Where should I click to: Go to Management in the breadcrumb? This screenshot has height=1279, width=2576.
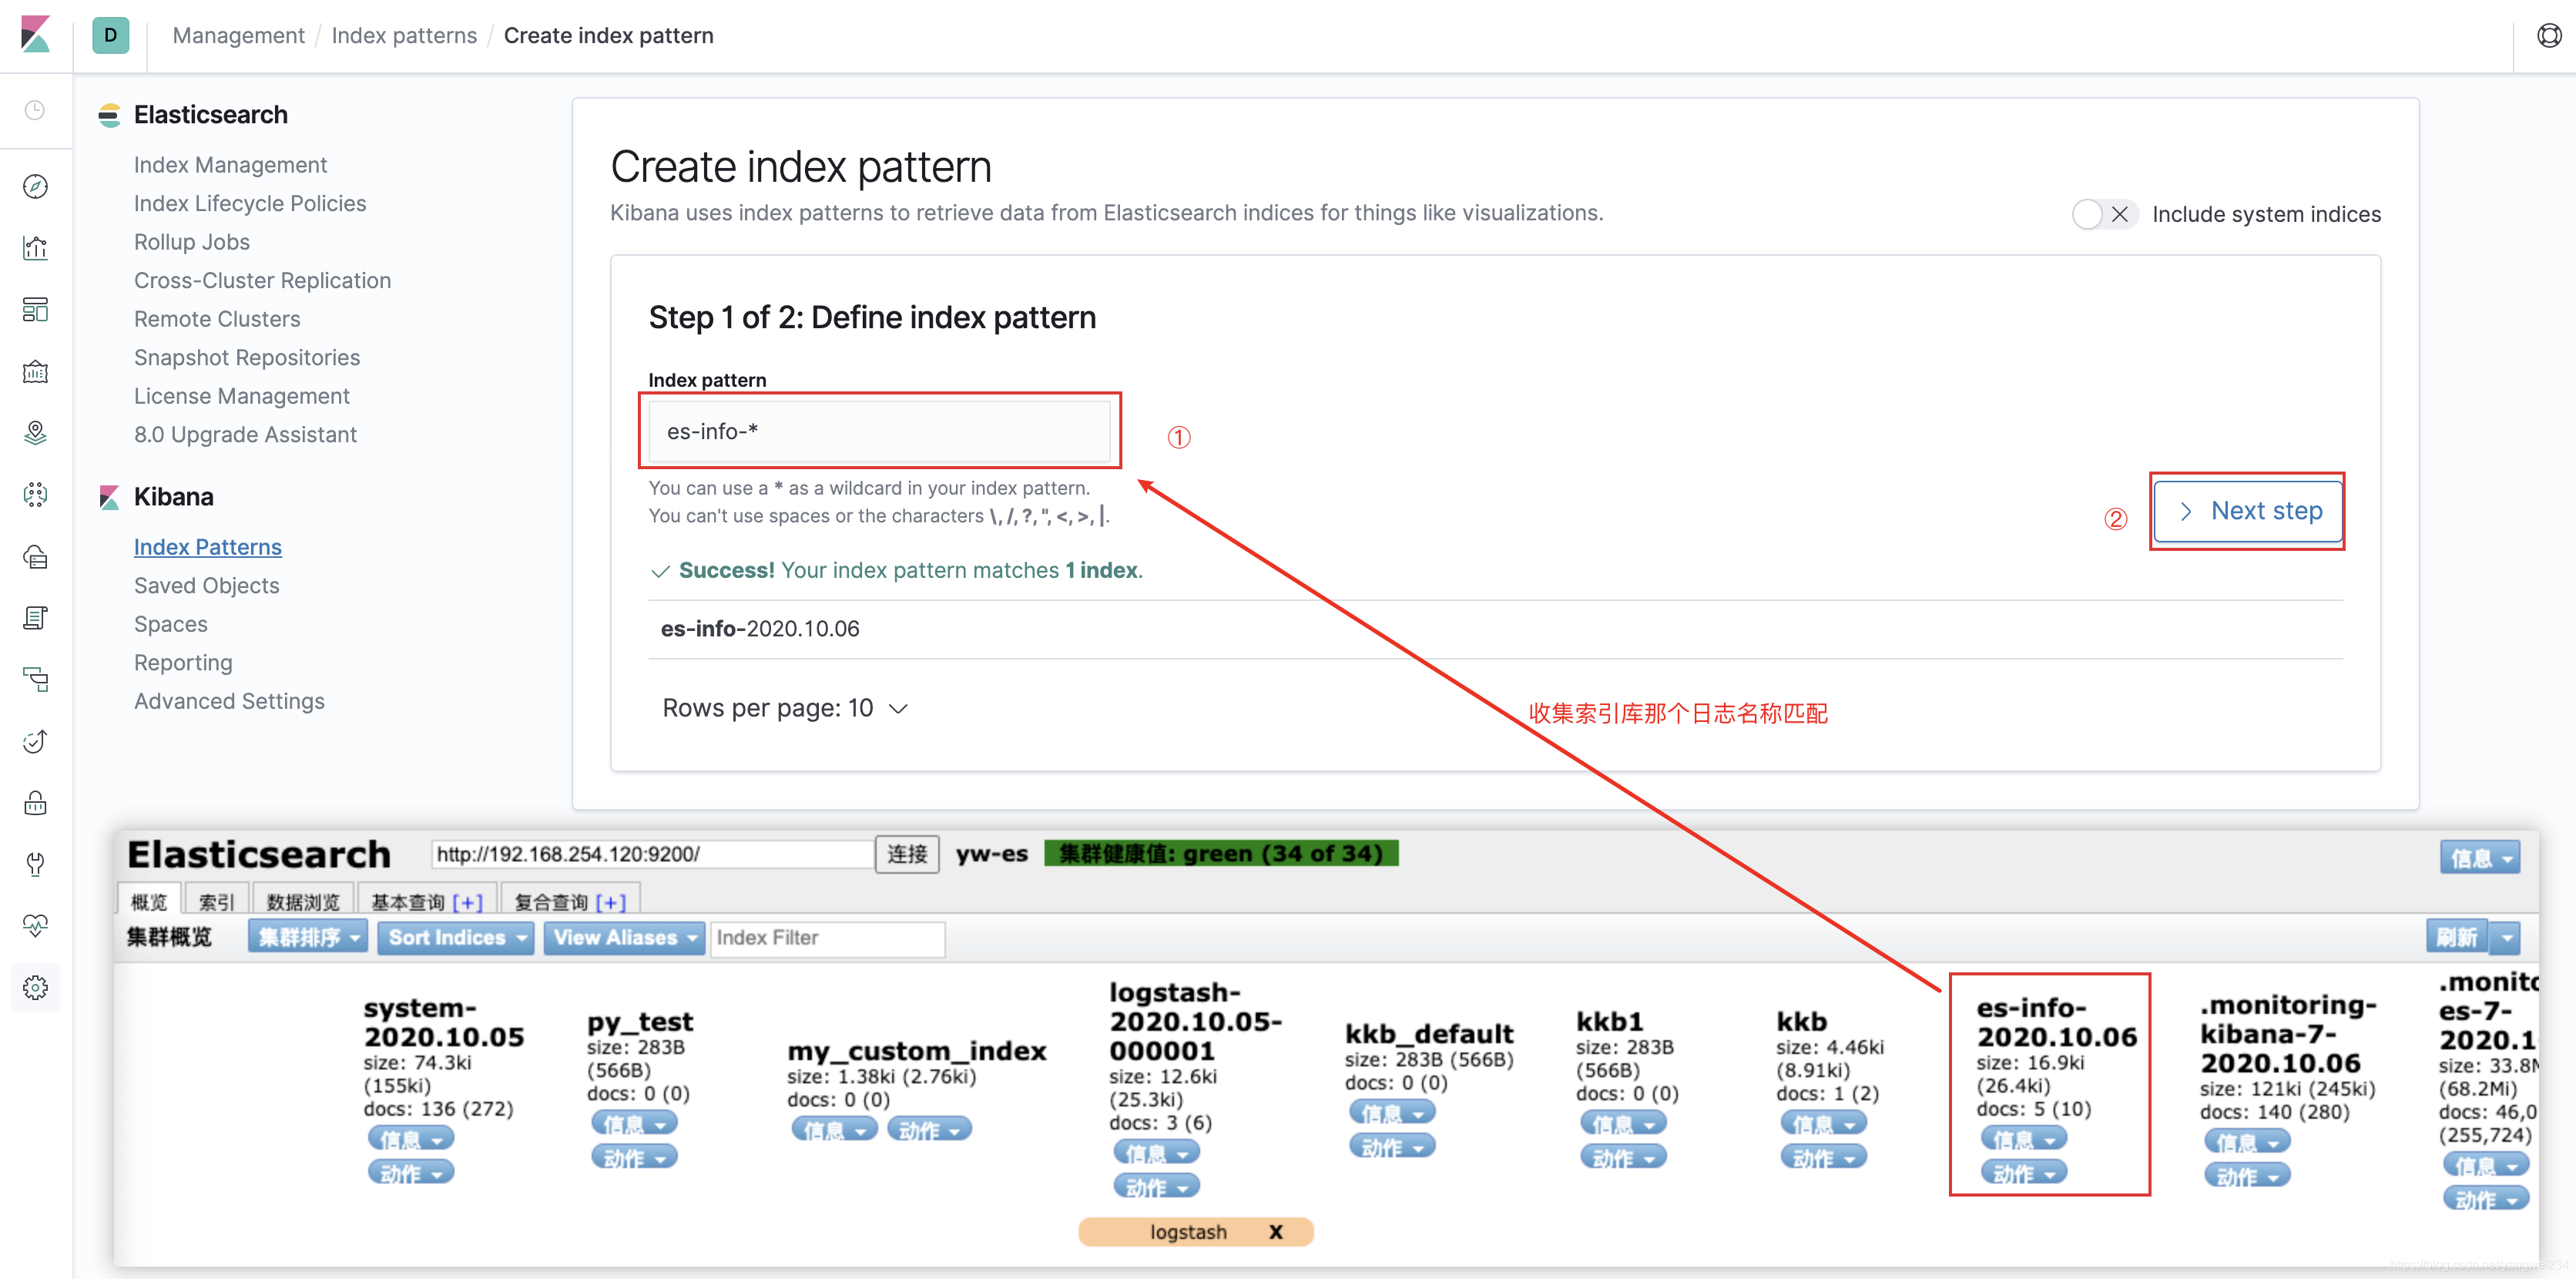238,35
